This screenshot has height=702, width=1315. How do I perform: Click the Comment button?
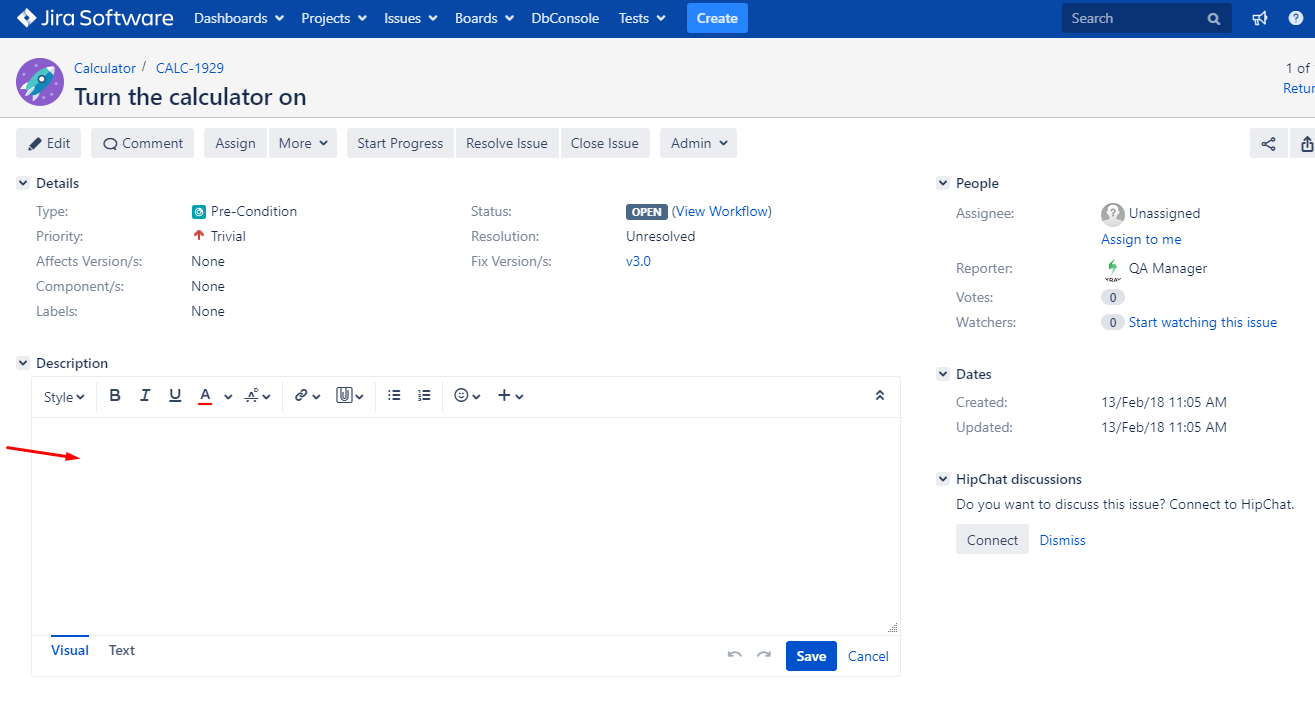(x=143, y=143)
